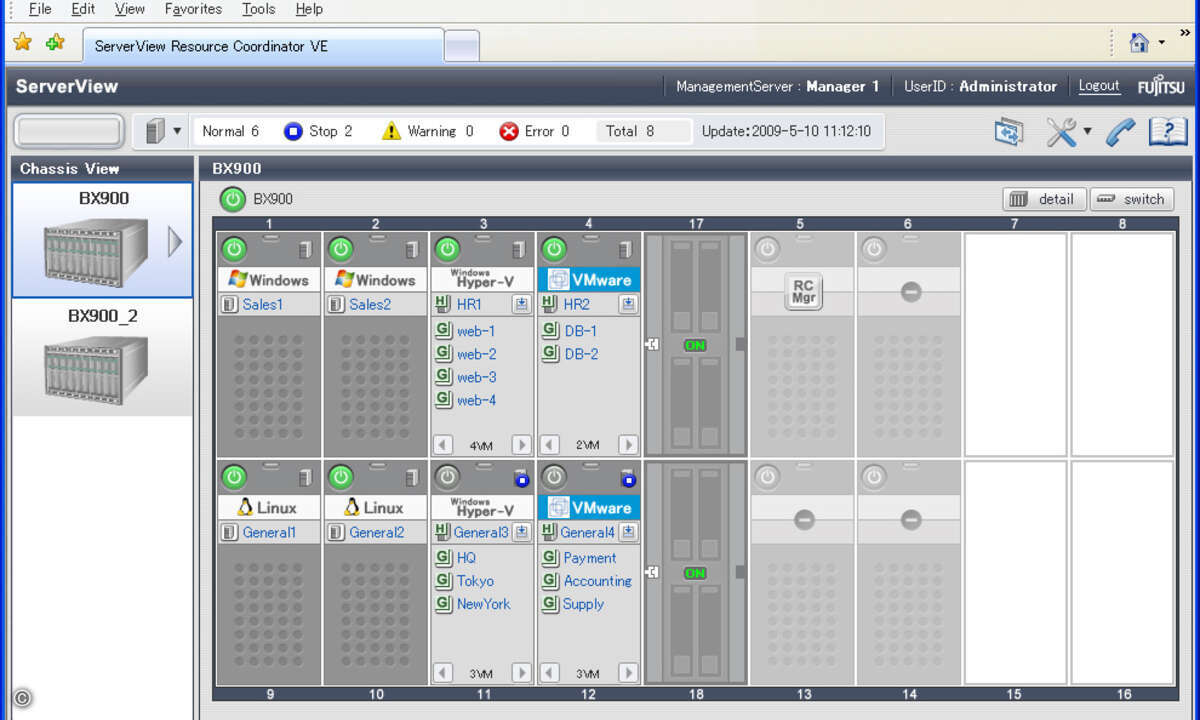The height and width of the screenshot is (720, 1200).
Task: Click the window refresh icon in the toolbar
Action: pyautogui.click(x=1009, y=131)
